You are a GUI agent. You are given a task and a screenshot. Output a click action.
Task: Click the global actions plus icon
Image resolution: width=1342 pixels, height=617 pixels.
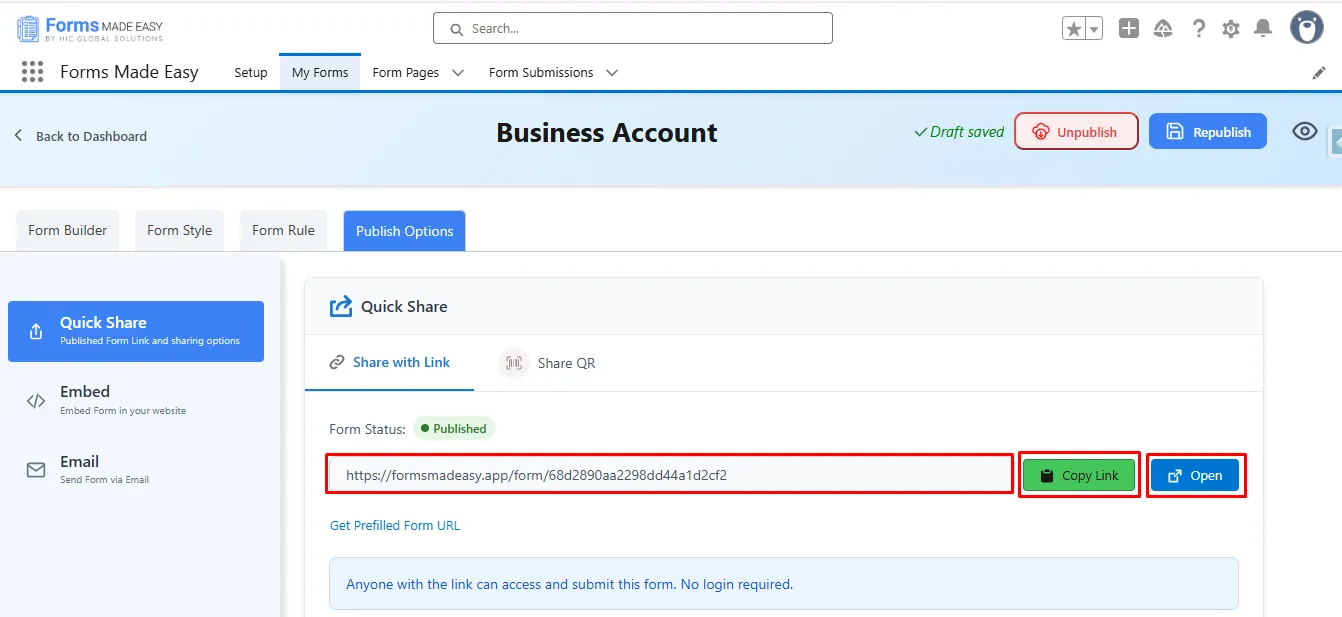(1129, 29)
